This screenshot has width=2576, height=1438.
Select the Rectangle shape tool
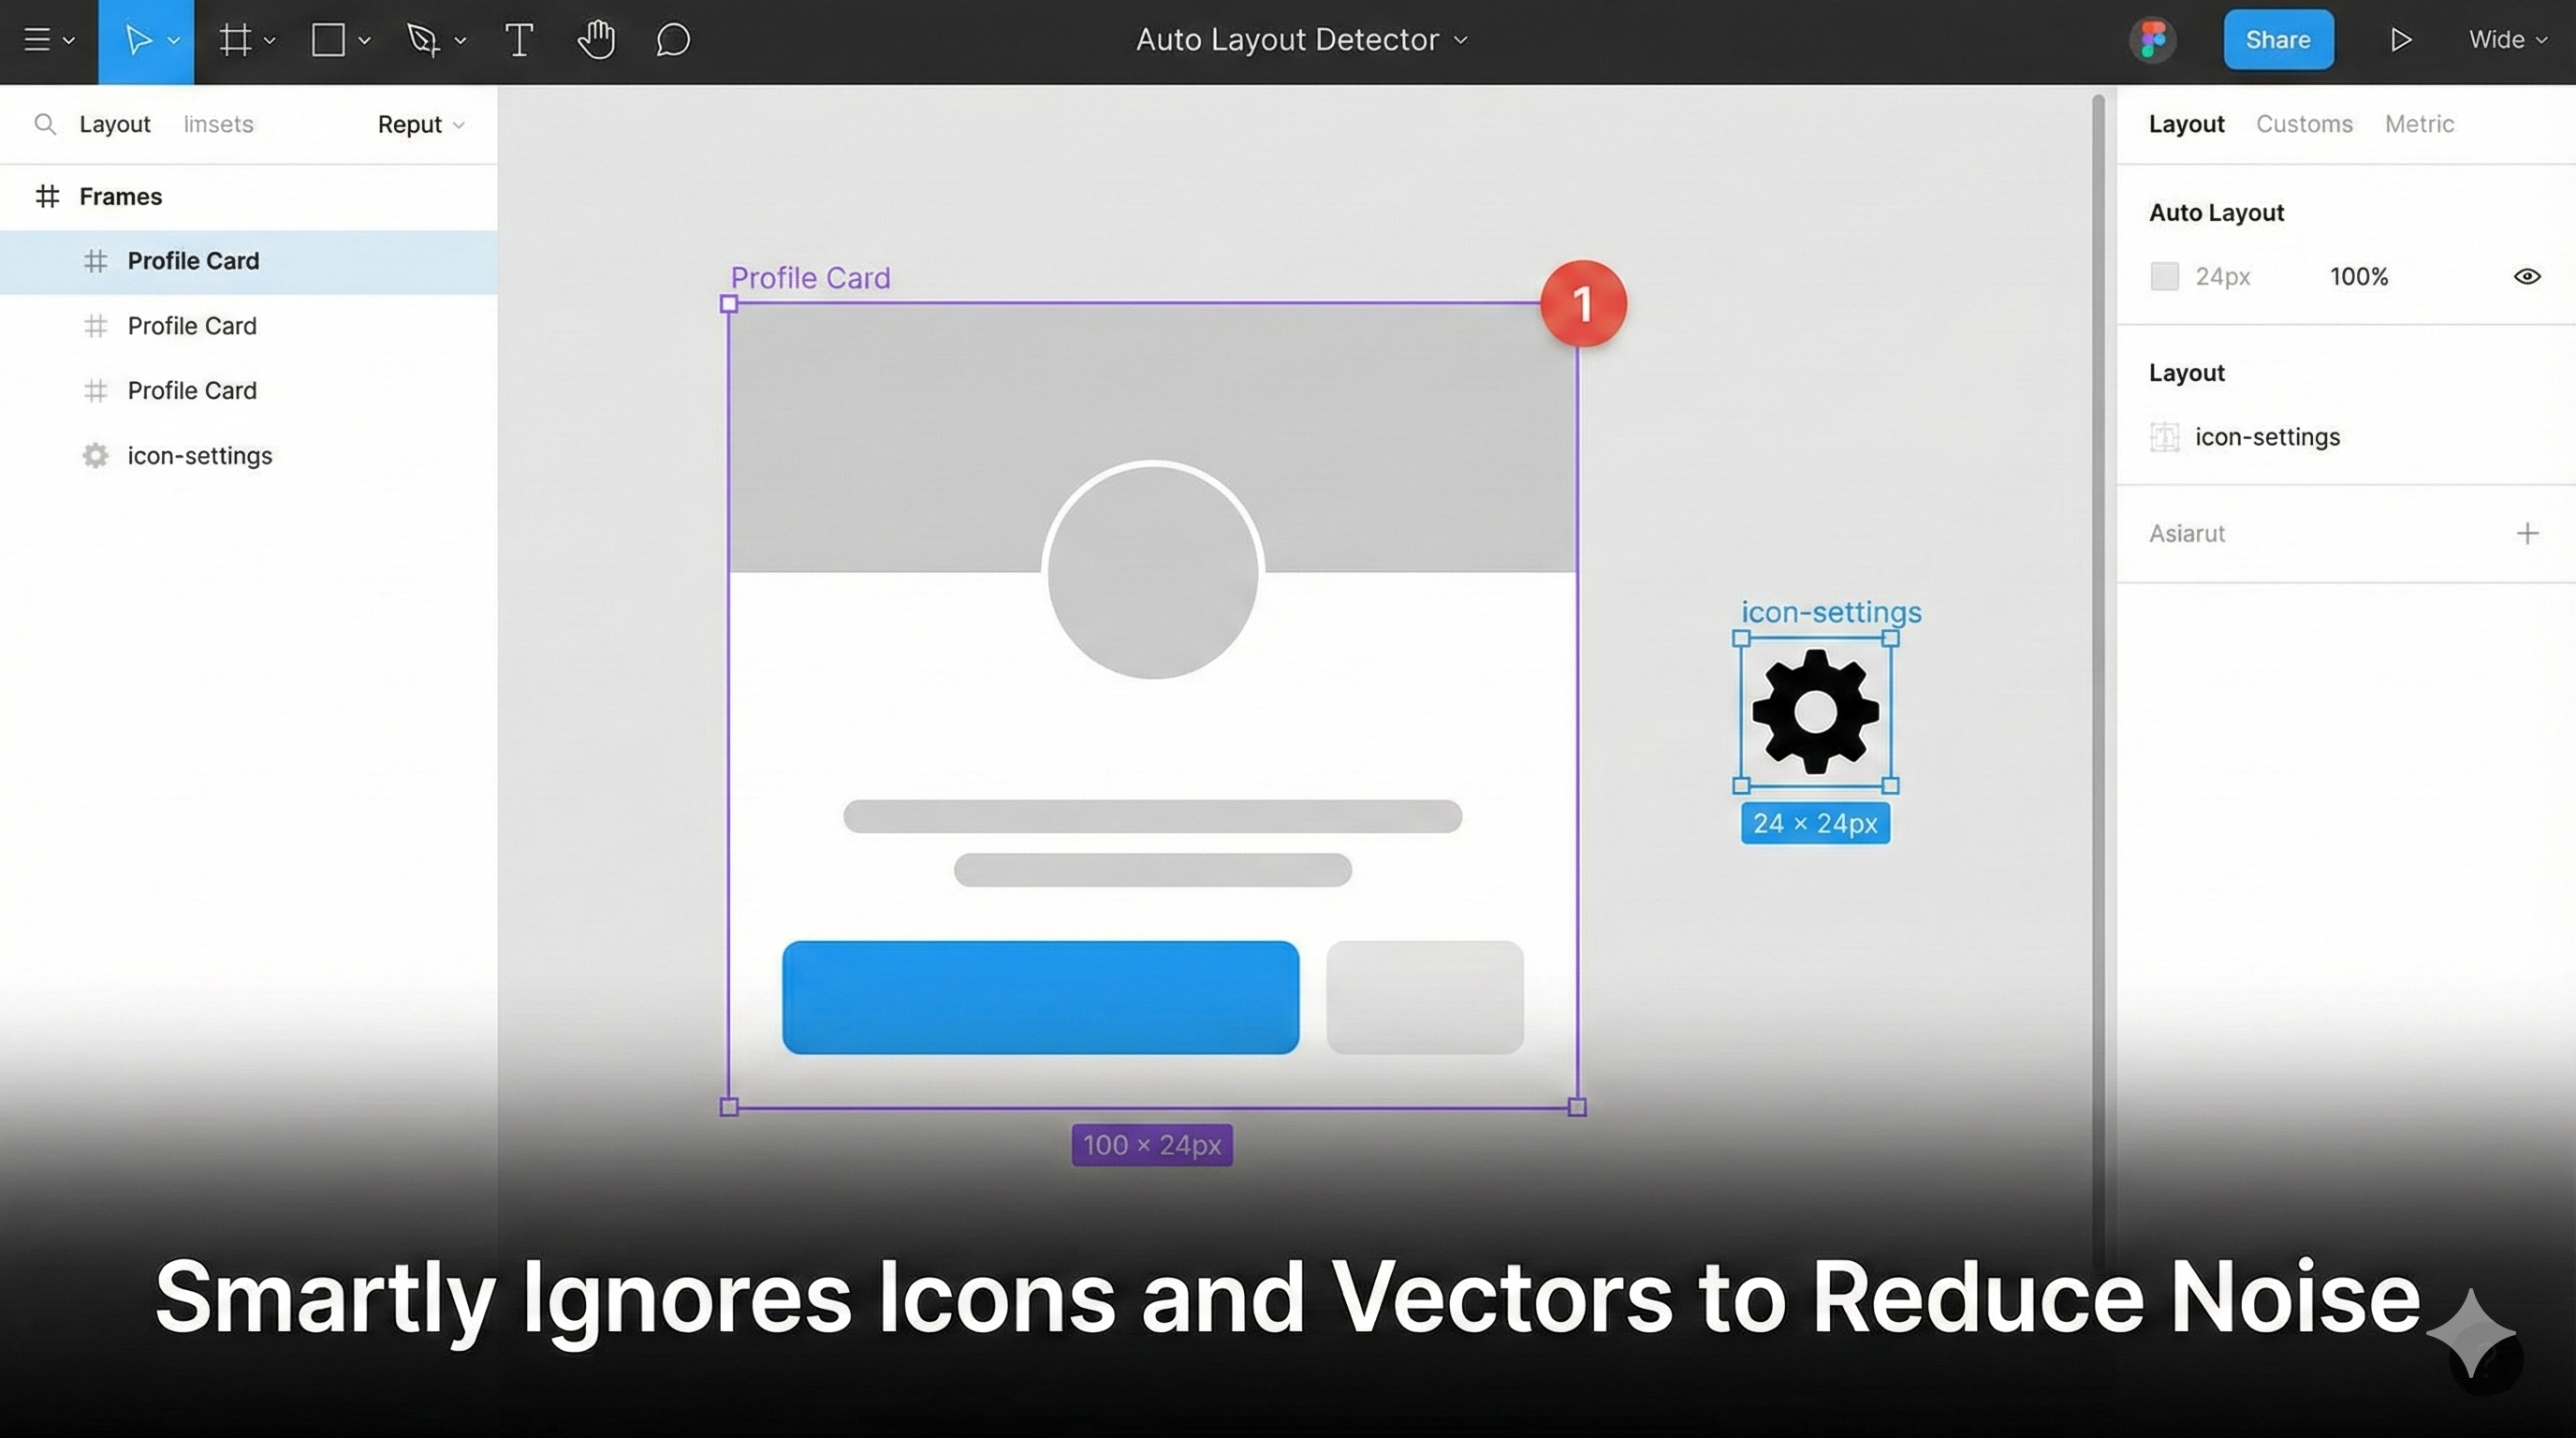click(328, 40)
